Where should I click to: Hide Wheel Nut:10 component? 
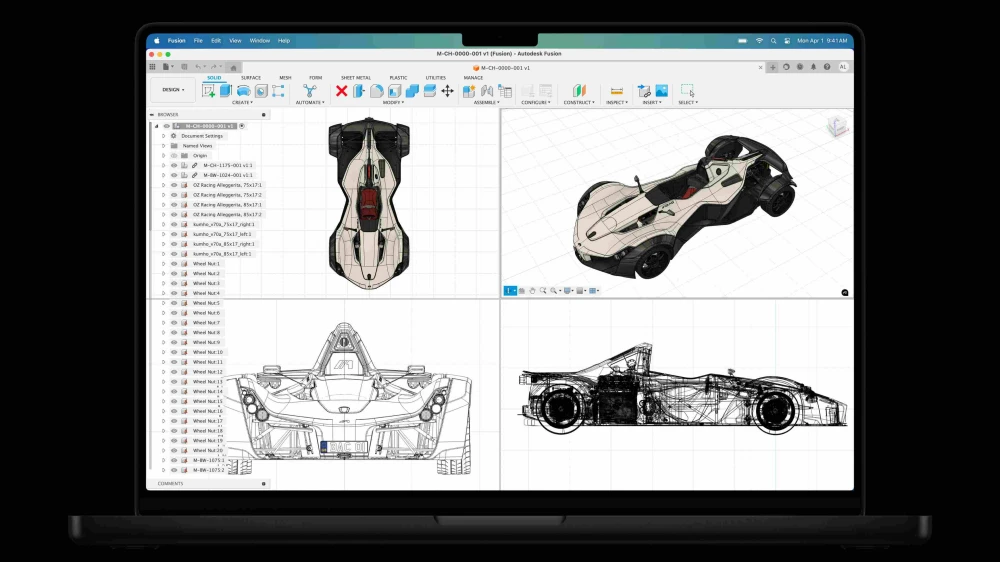pyautogui.click(x=173, y=351)
